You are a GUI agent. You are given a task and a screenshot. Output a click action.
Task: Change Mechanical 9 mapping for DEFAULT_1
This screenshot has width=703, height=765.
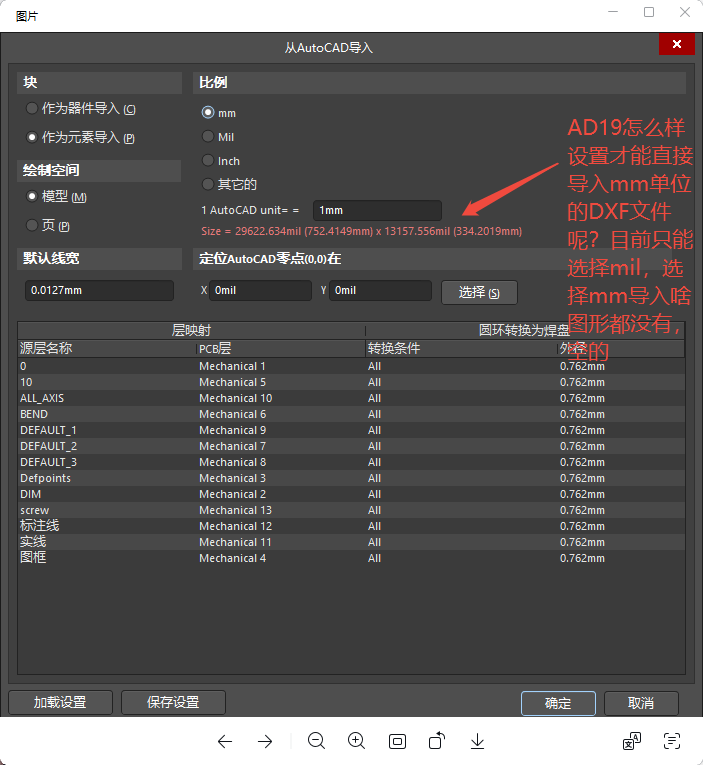[281, 430]
